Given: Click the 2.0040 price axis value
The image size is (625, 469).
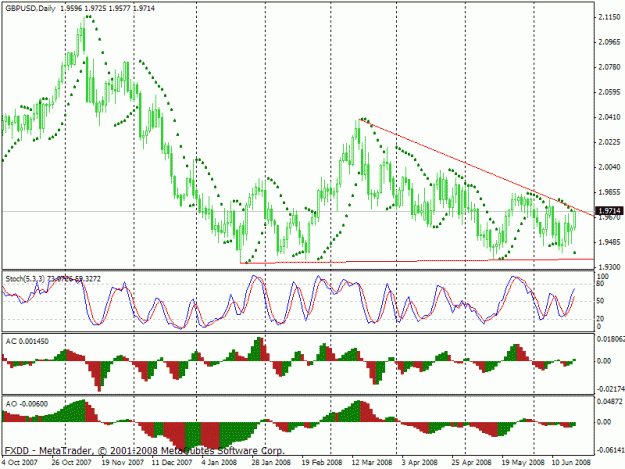Looking at the screenshot, I should (609, 167).
